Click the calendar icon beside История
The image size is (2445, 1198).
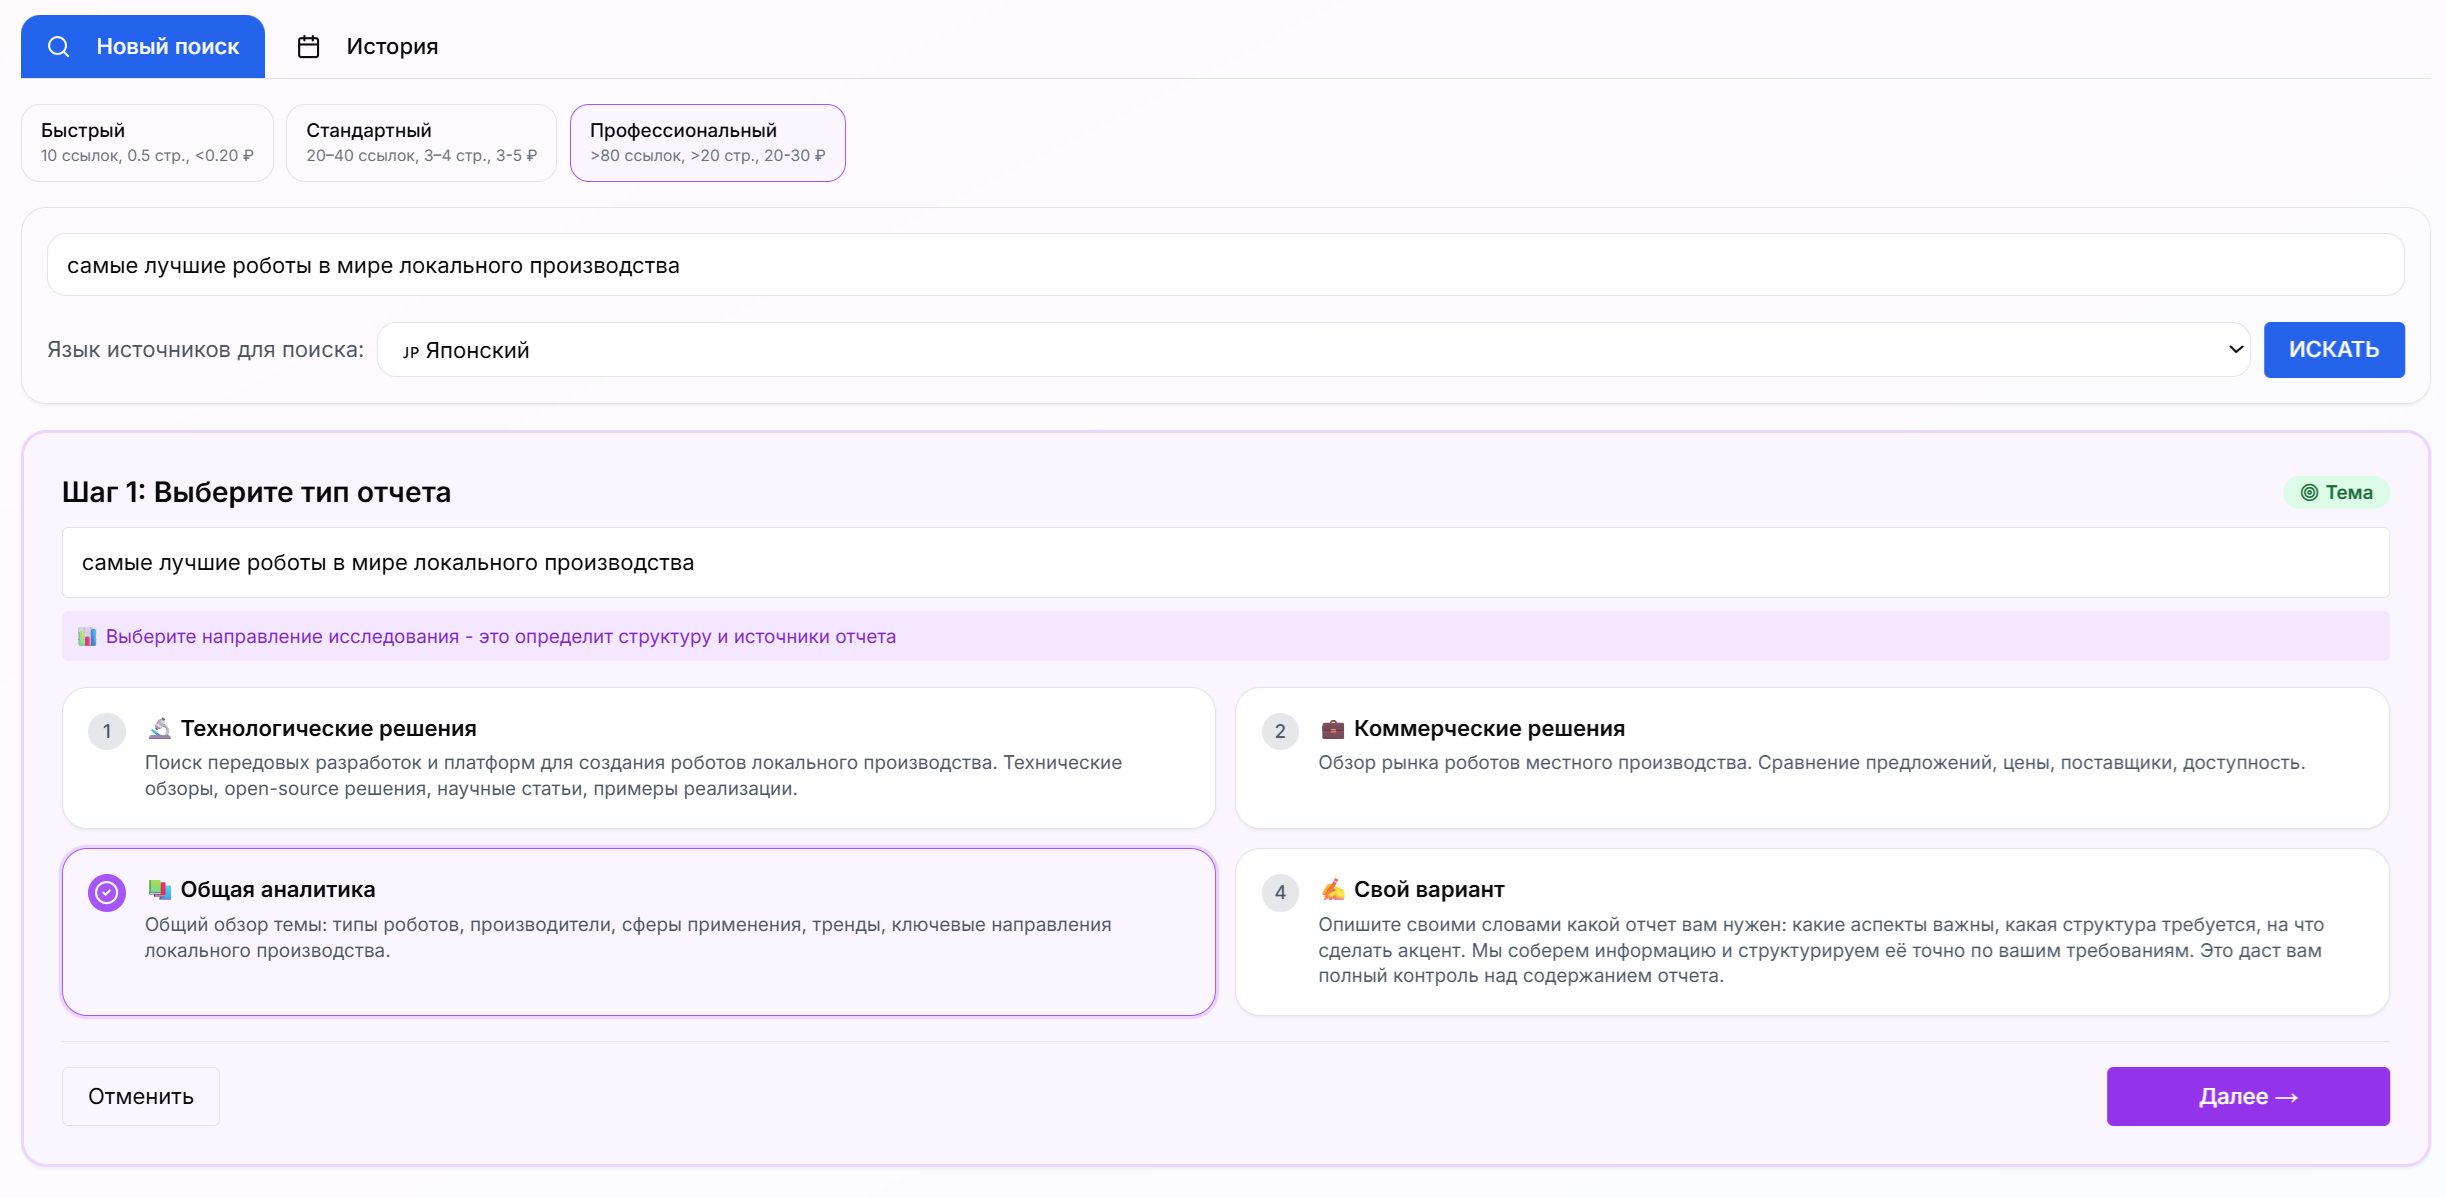pos(308,47)
